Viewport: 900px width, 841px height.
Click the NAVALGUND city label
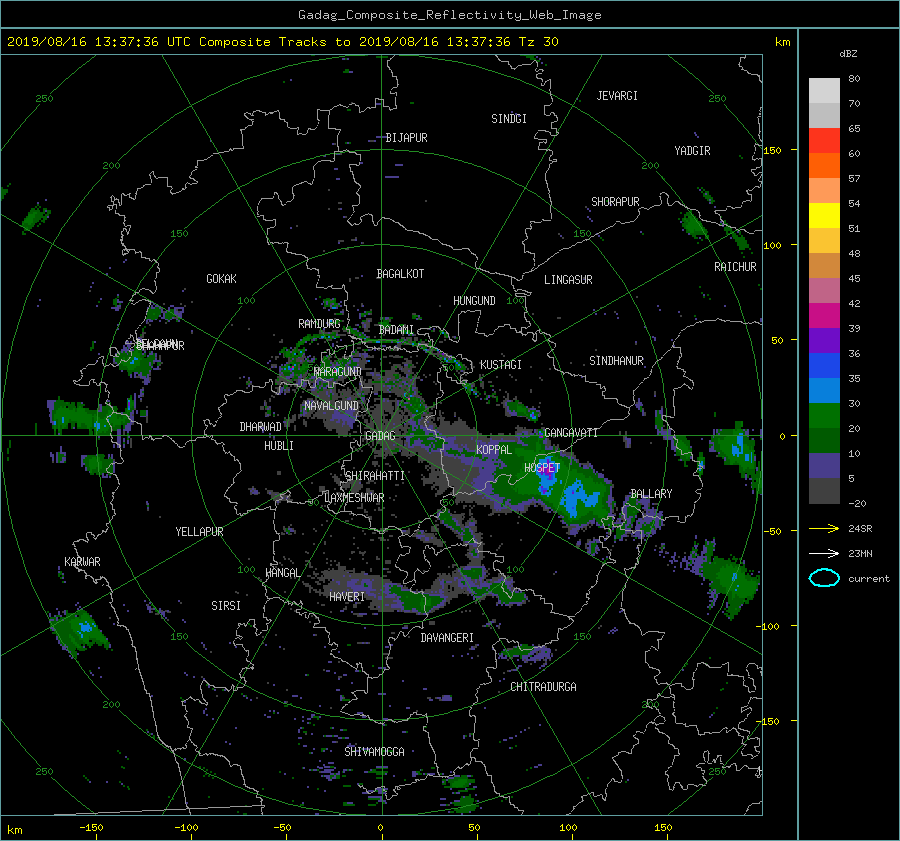pyautogui.click(x=331, y=406)
